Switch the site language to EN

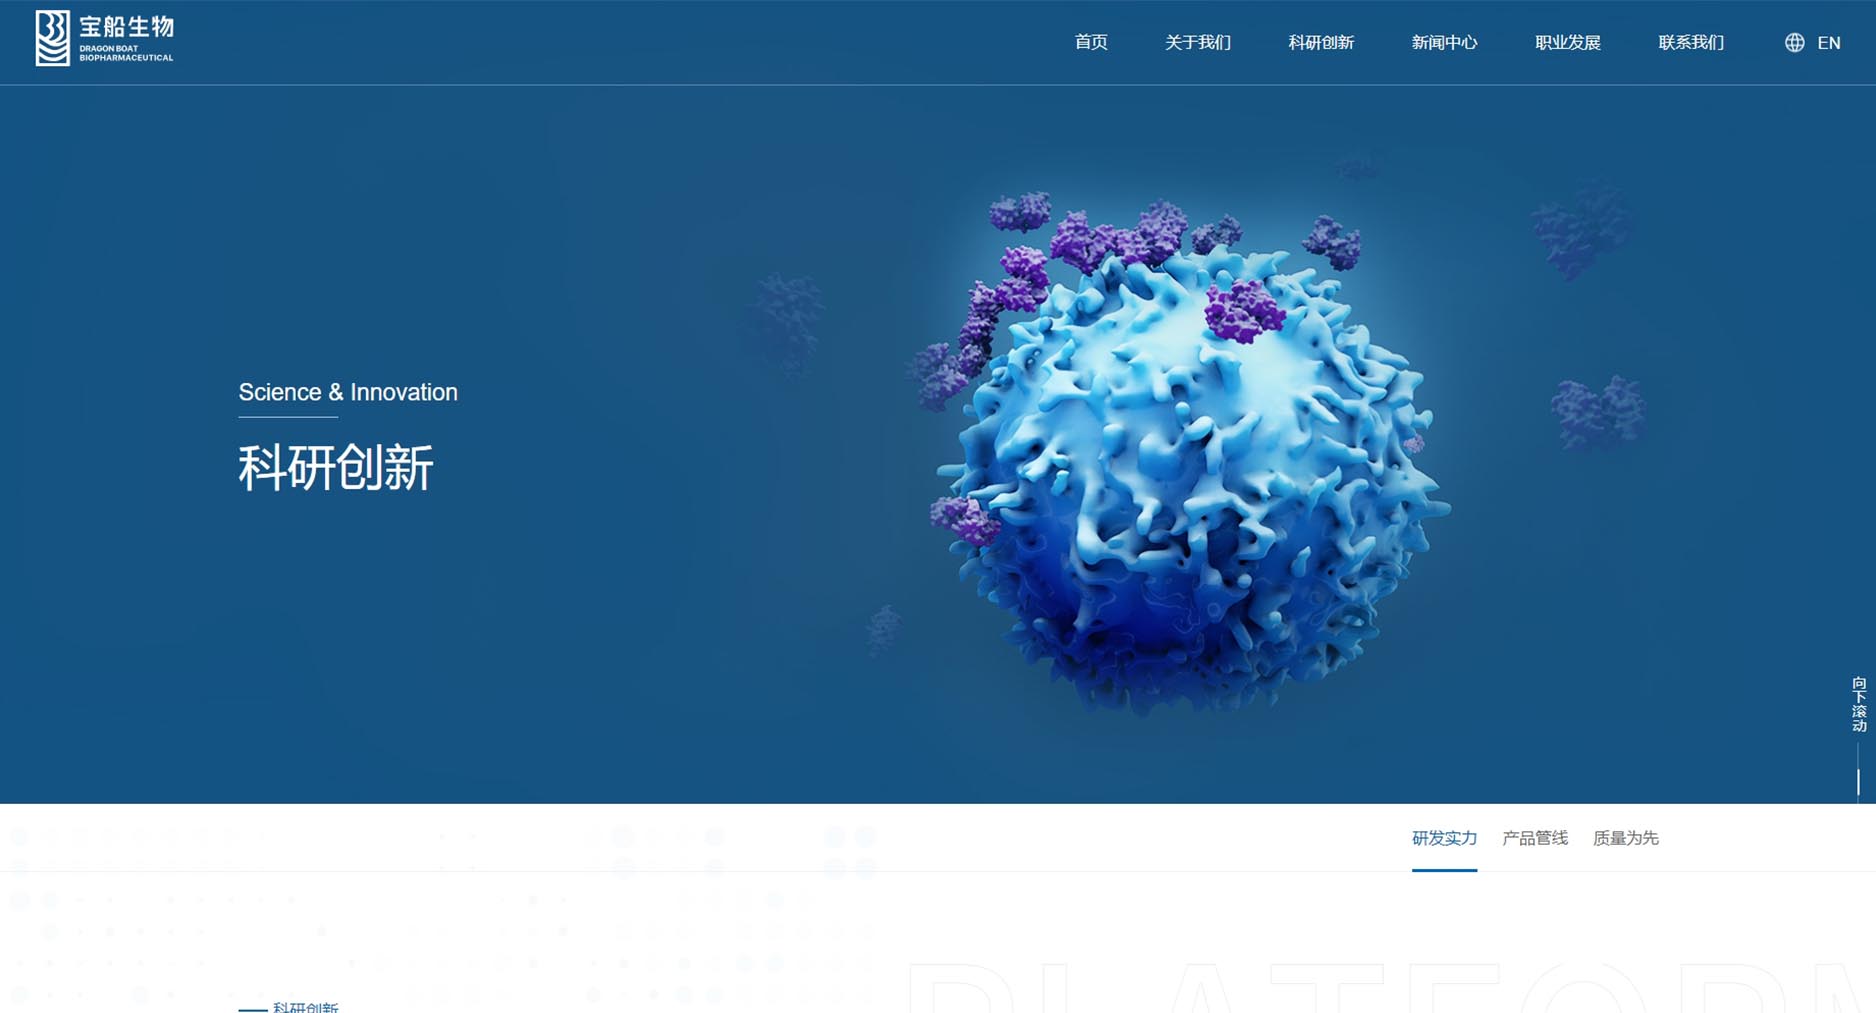(1828, 43)
